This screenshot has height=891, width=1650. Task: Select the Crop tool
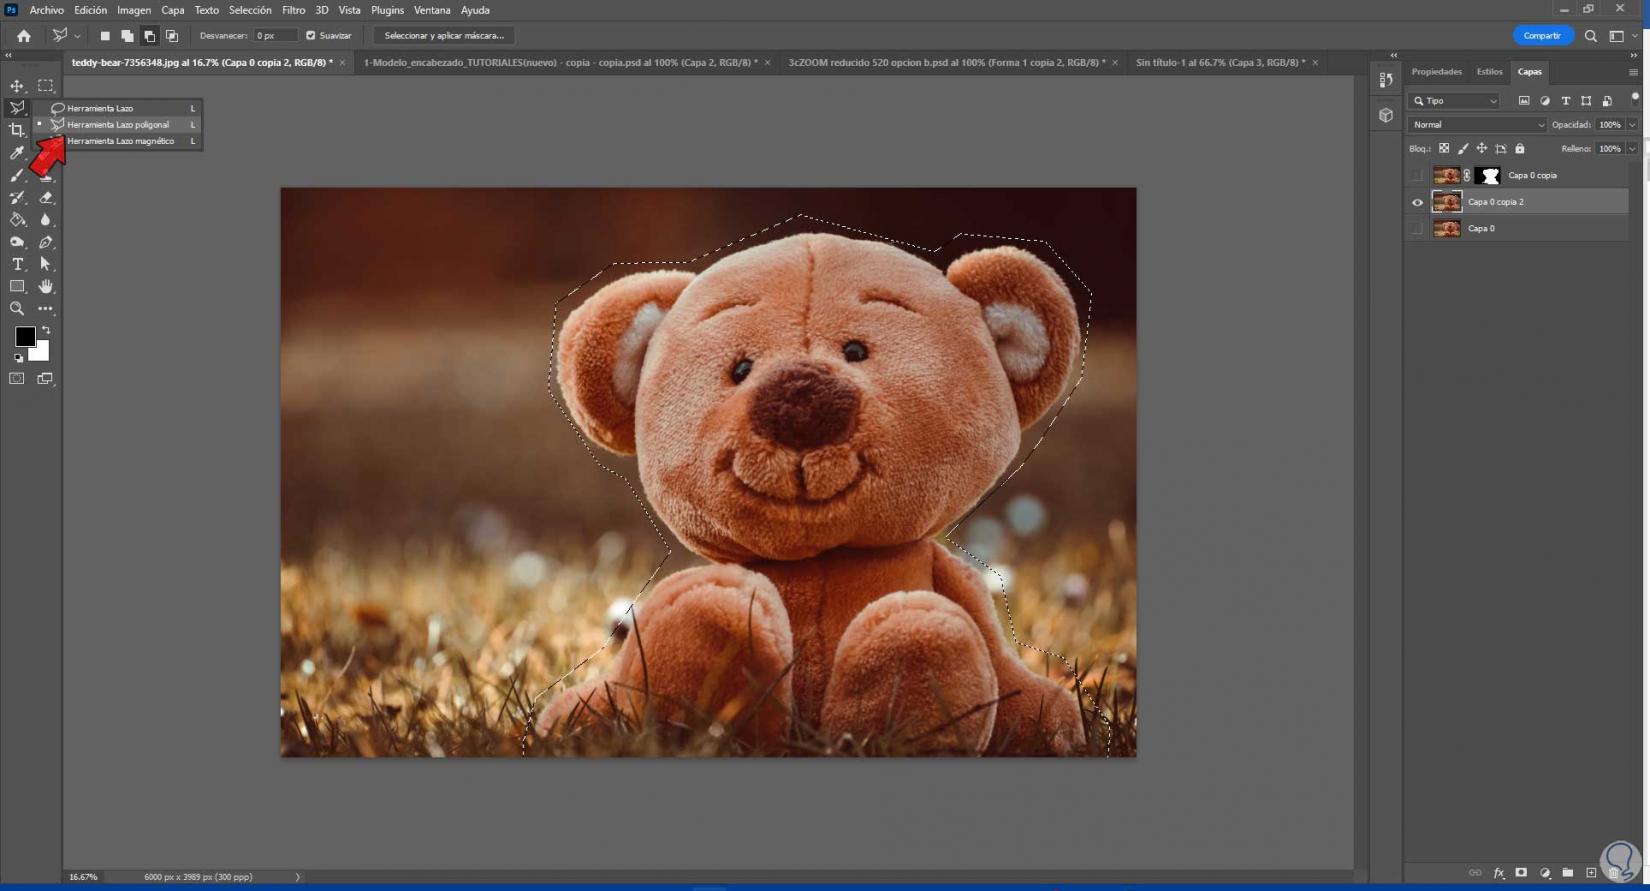pos(17,130)
